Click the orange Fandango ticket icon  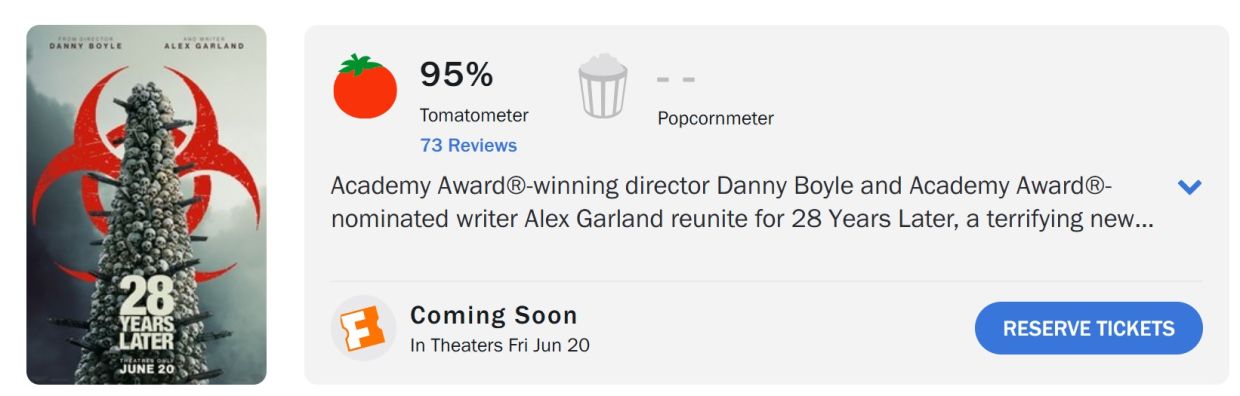click(364, 328)
